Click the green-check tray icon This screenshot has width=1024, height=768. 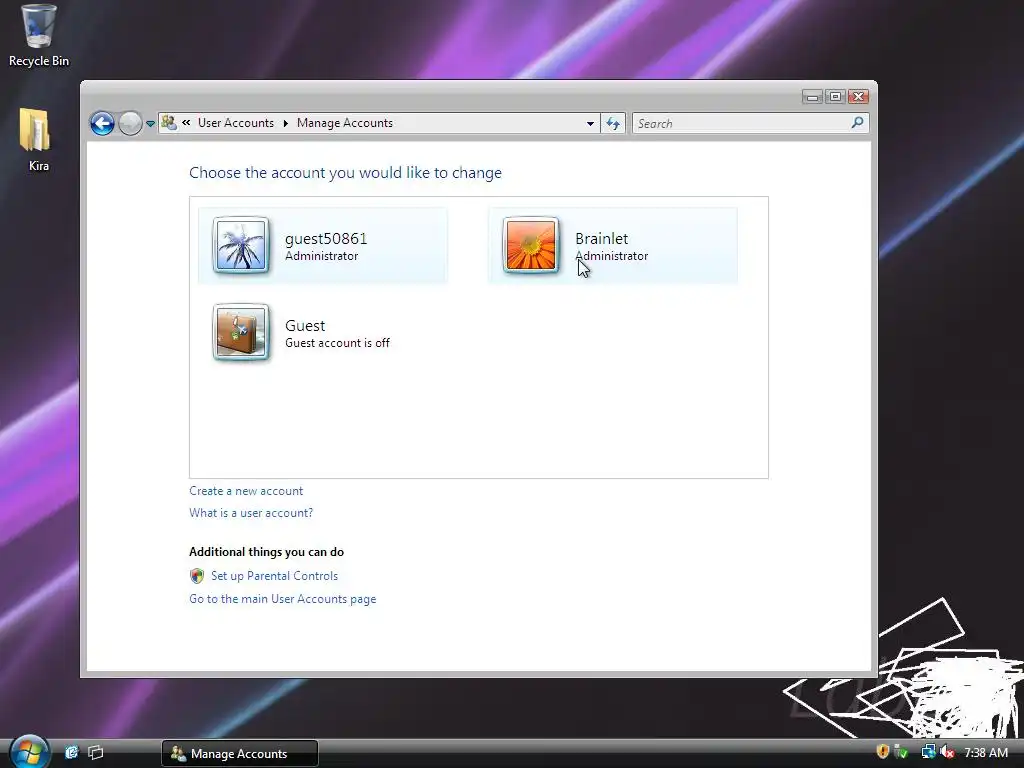coord(901,752)
